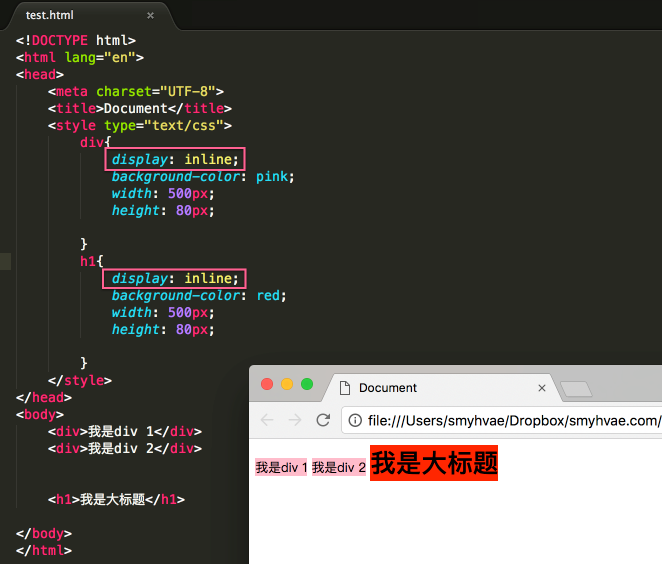Viewport: 662px width, 564px height.
Task: Click the DOCTYPE html line
Action: pyautogui.click(x=76, y=41)
